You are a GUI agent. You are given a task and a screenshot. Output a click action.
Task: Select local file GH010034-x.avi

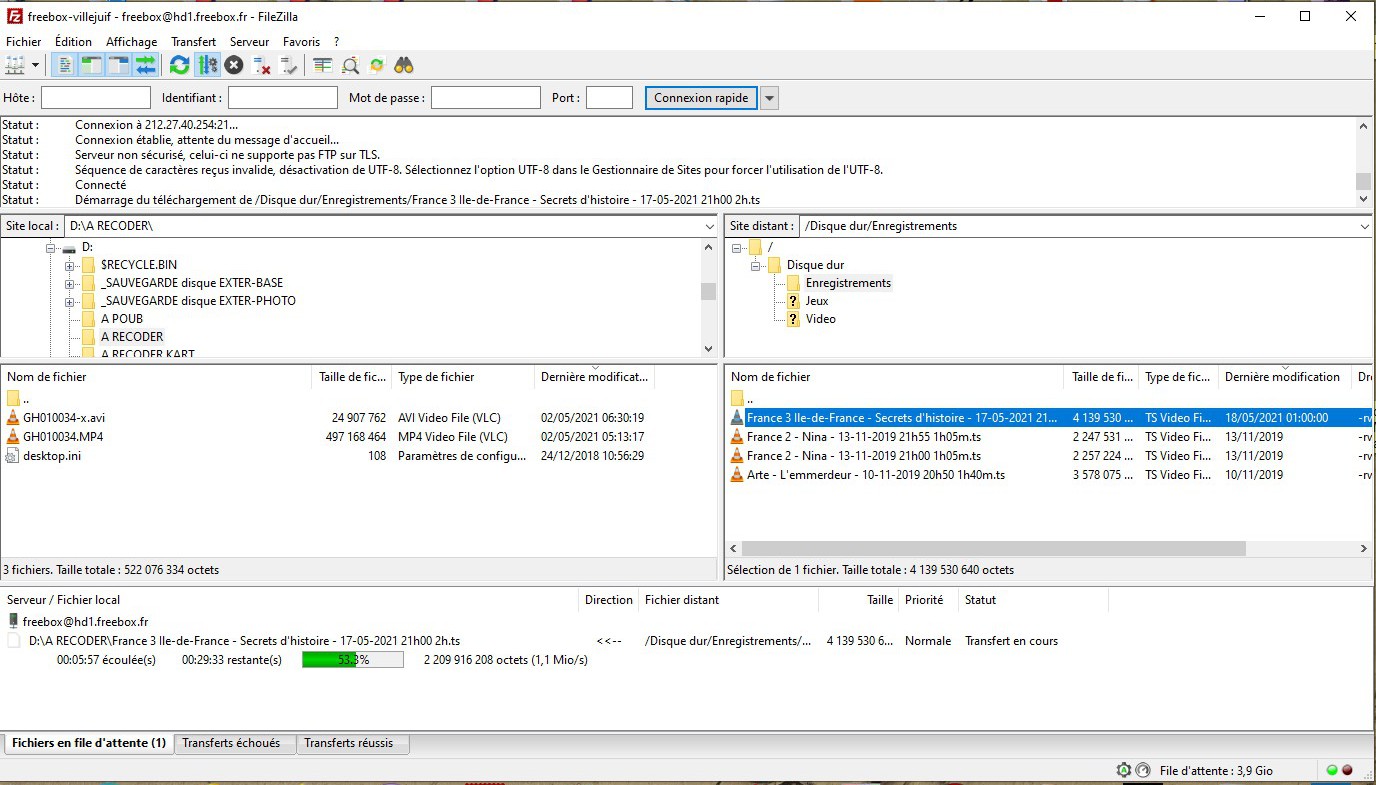(64, 418)
